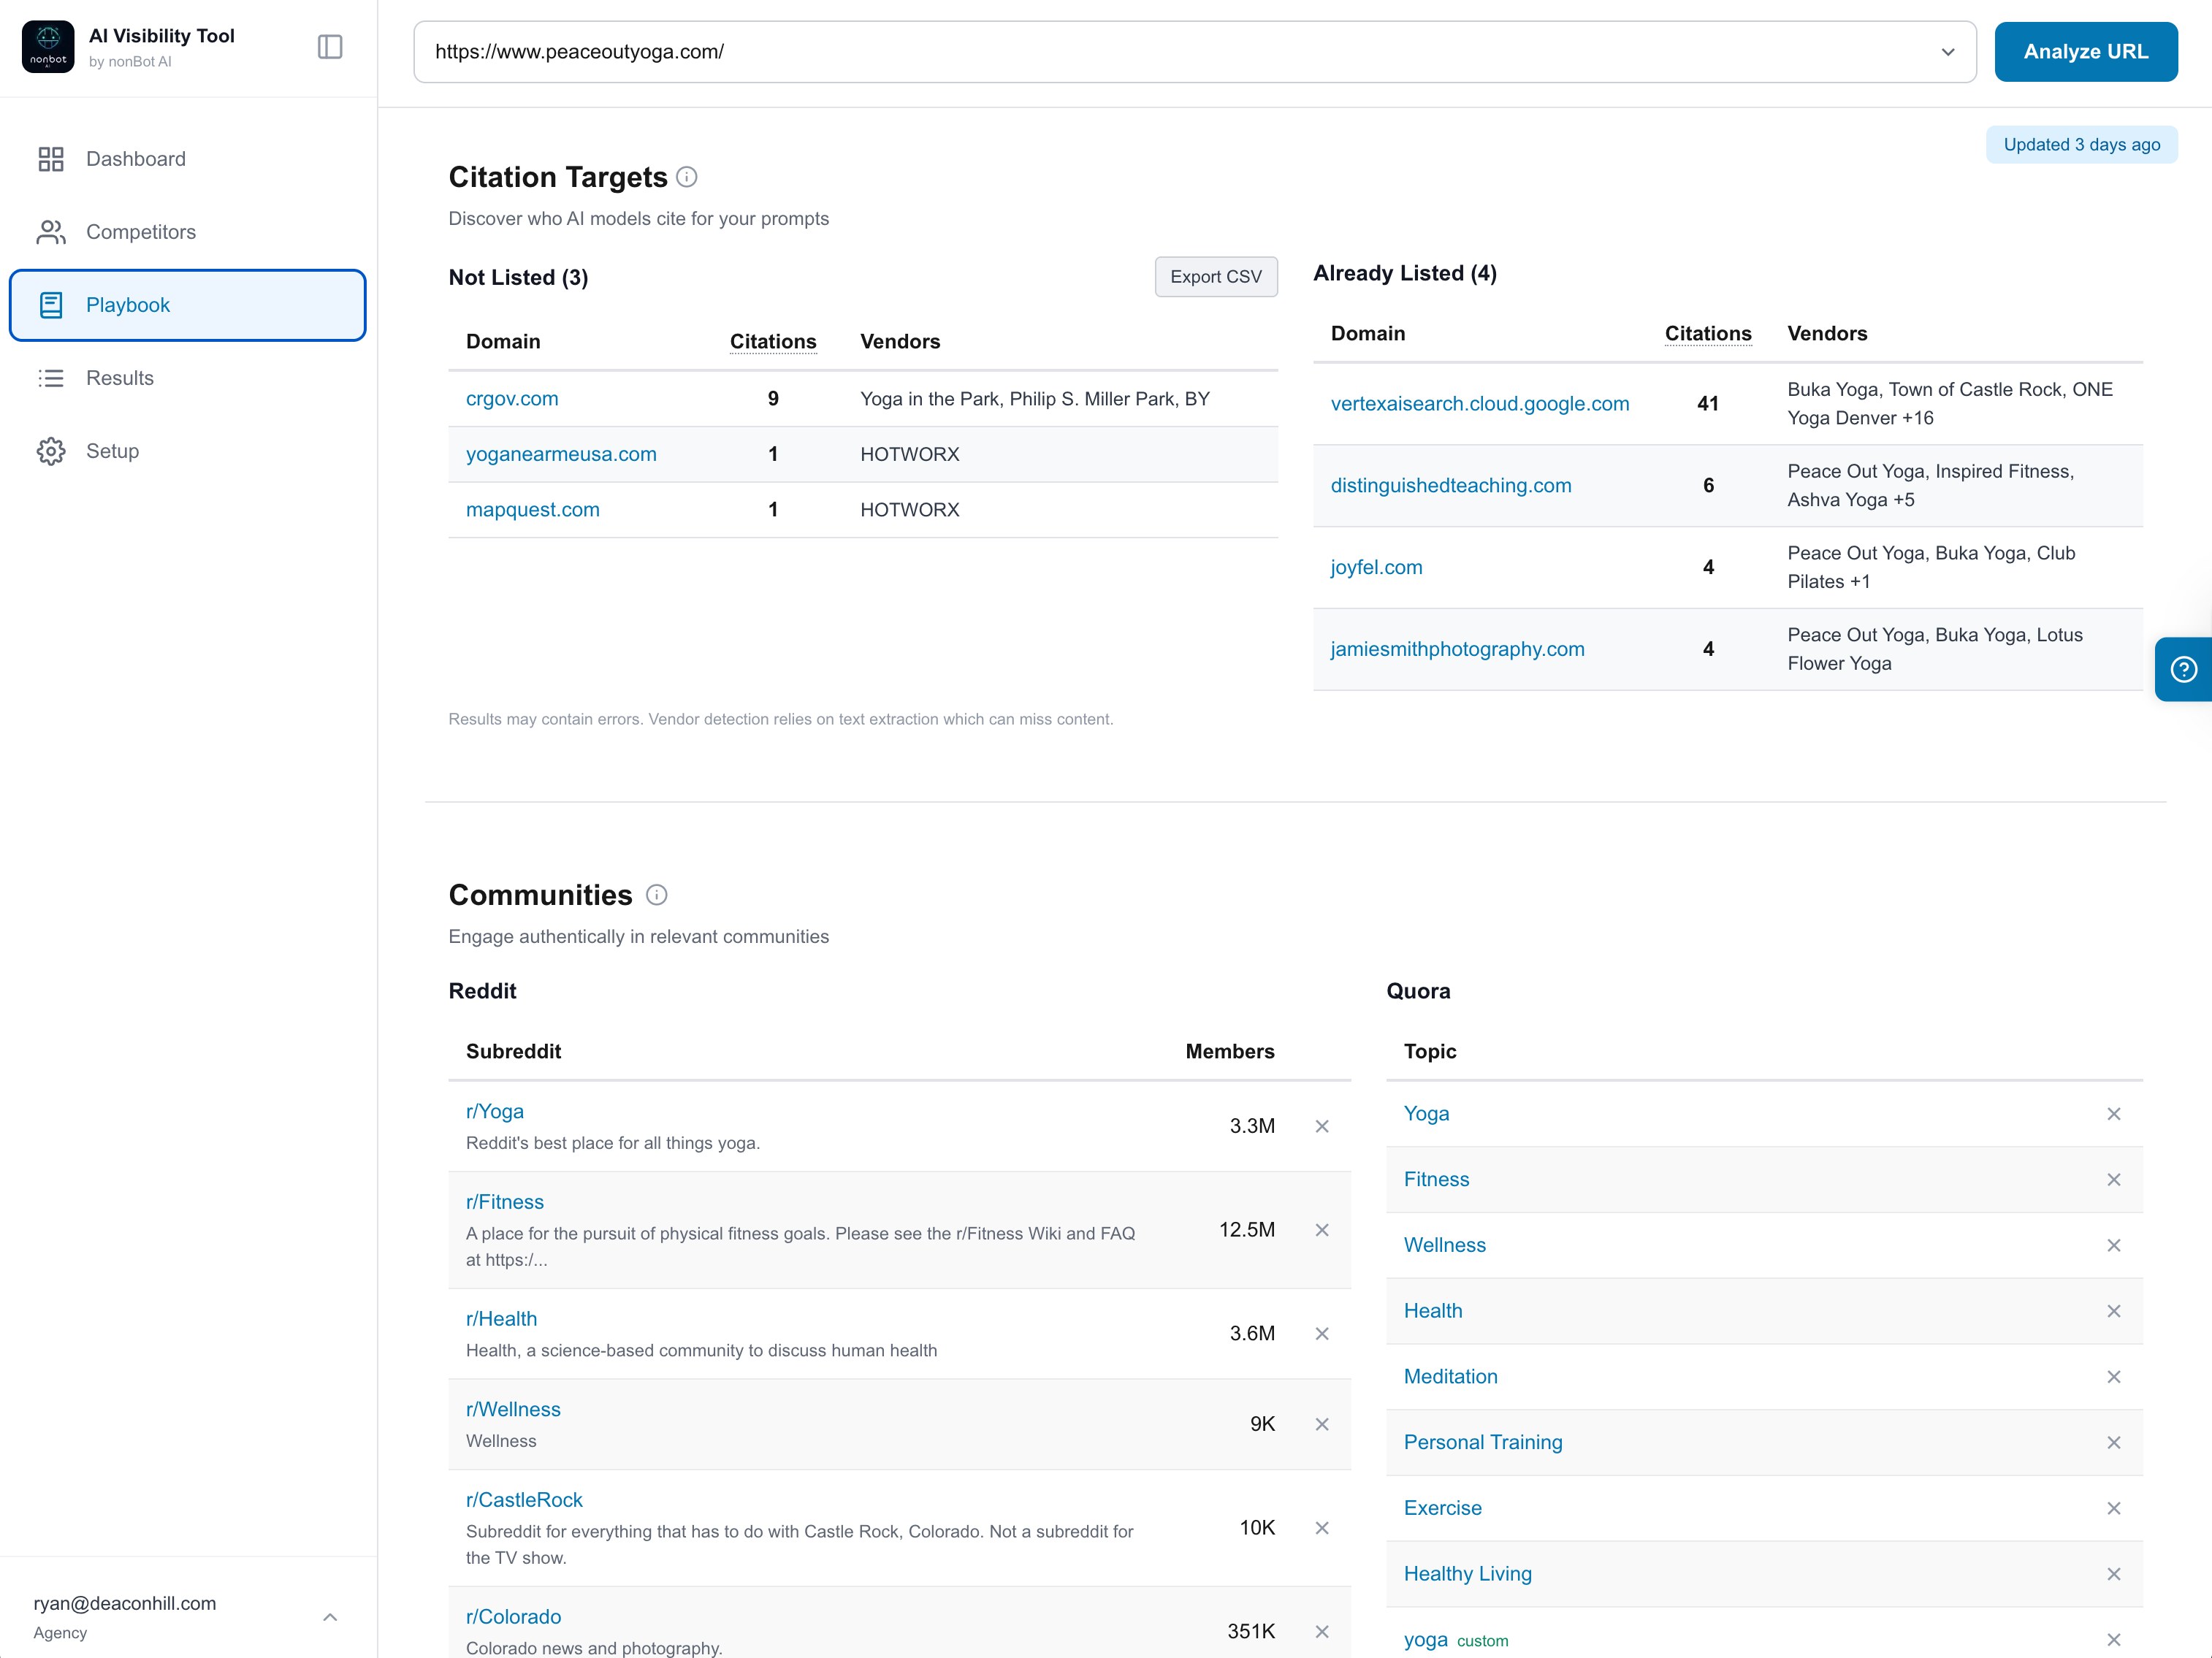Expand the ryan@deaconhill.com account menu

(x=330, y=1617)
